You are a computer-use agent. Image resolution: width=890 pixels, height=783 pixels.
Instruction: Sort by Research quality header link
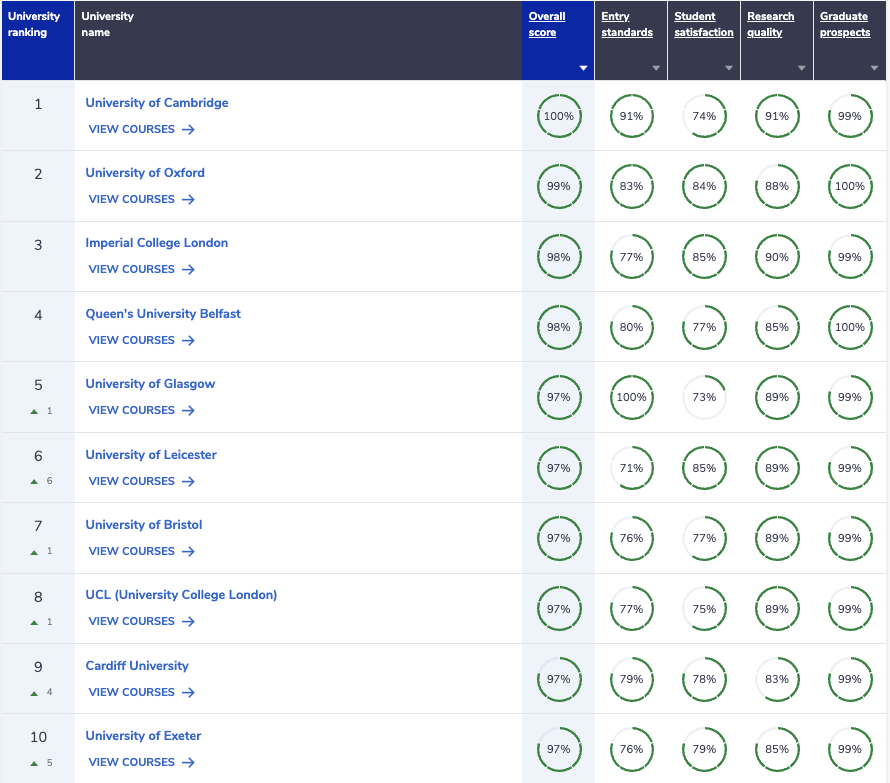(x=770, y=24)
